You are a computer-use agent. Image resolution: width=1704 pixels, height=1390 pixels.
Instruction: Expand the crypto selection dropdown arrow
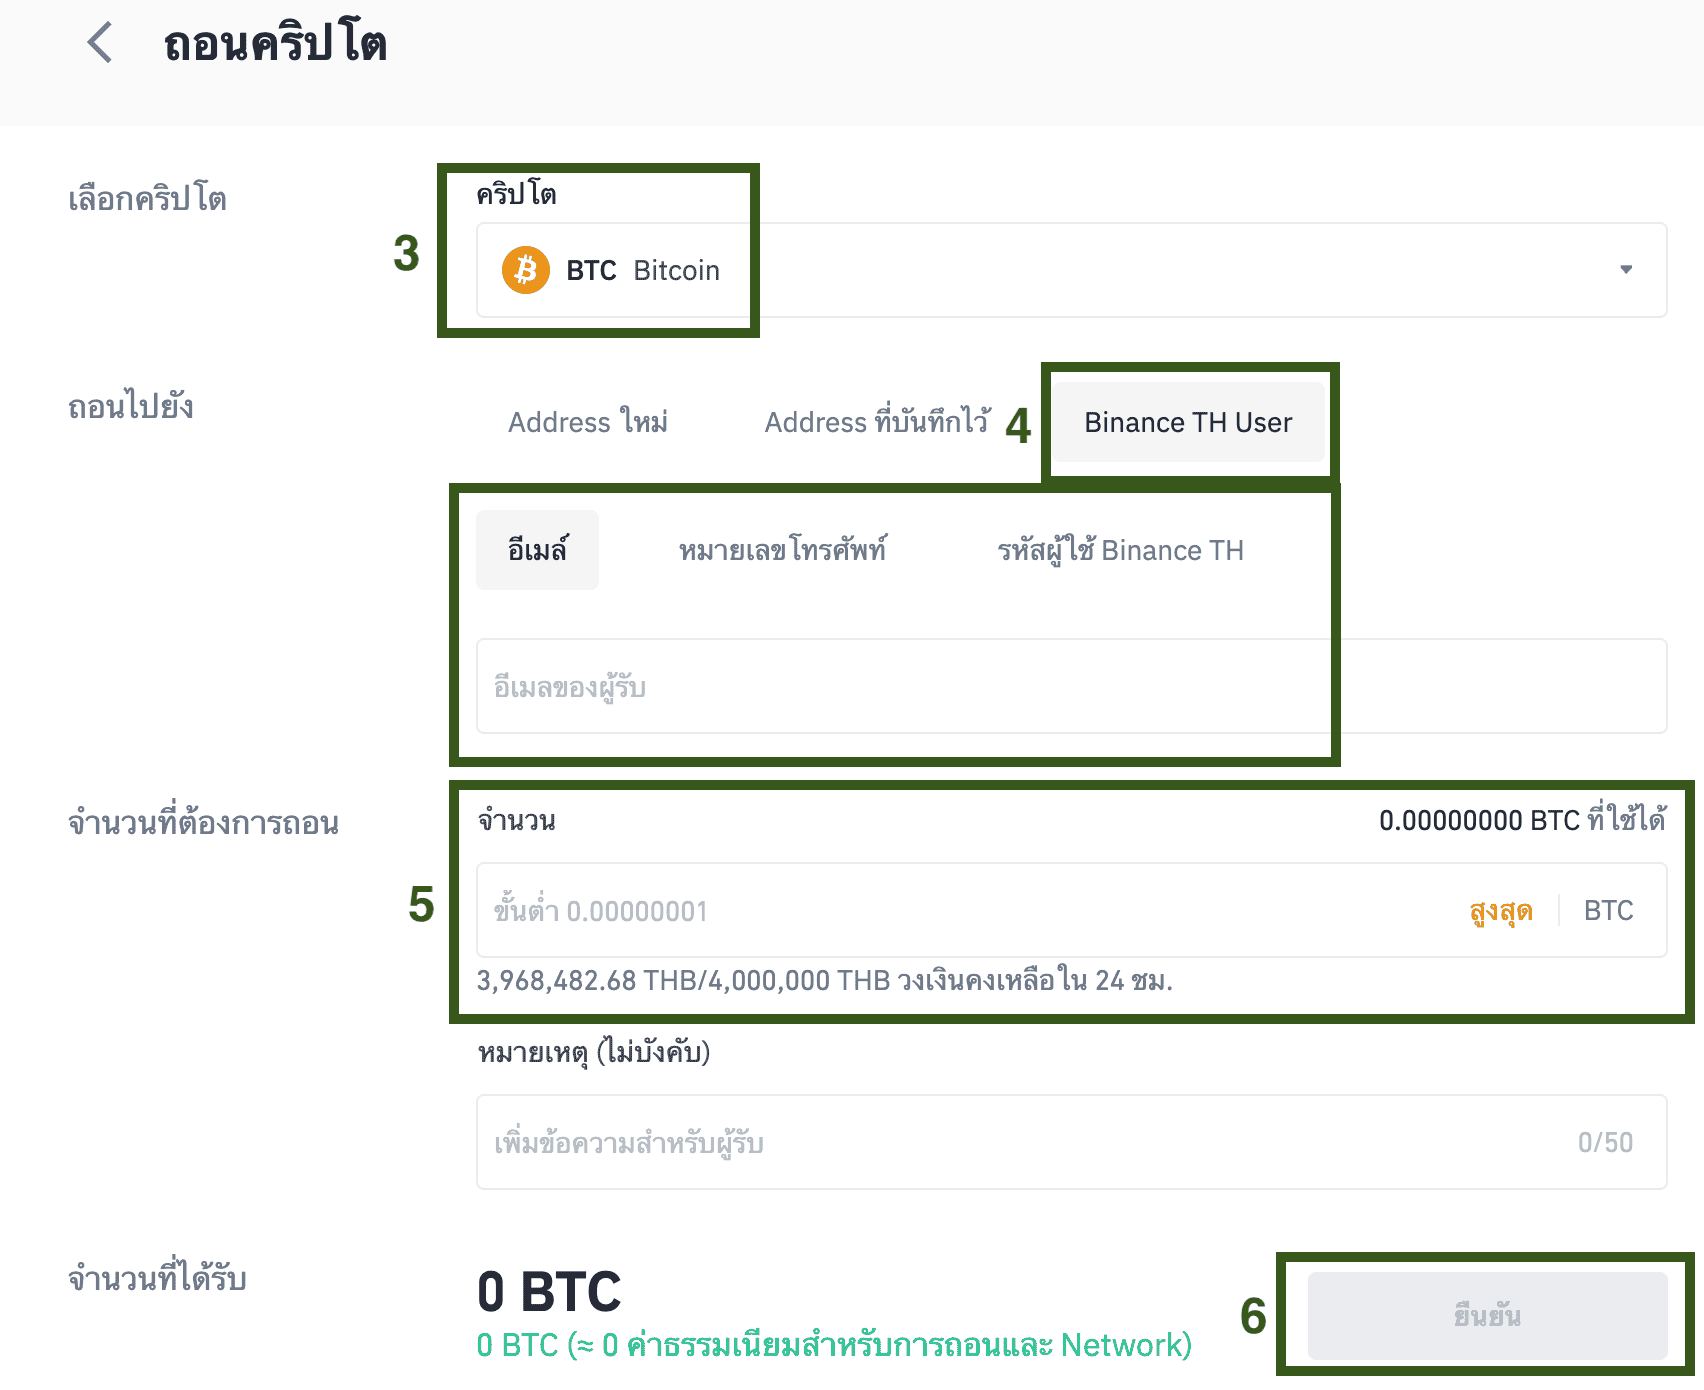click(x=1626, y=269)
